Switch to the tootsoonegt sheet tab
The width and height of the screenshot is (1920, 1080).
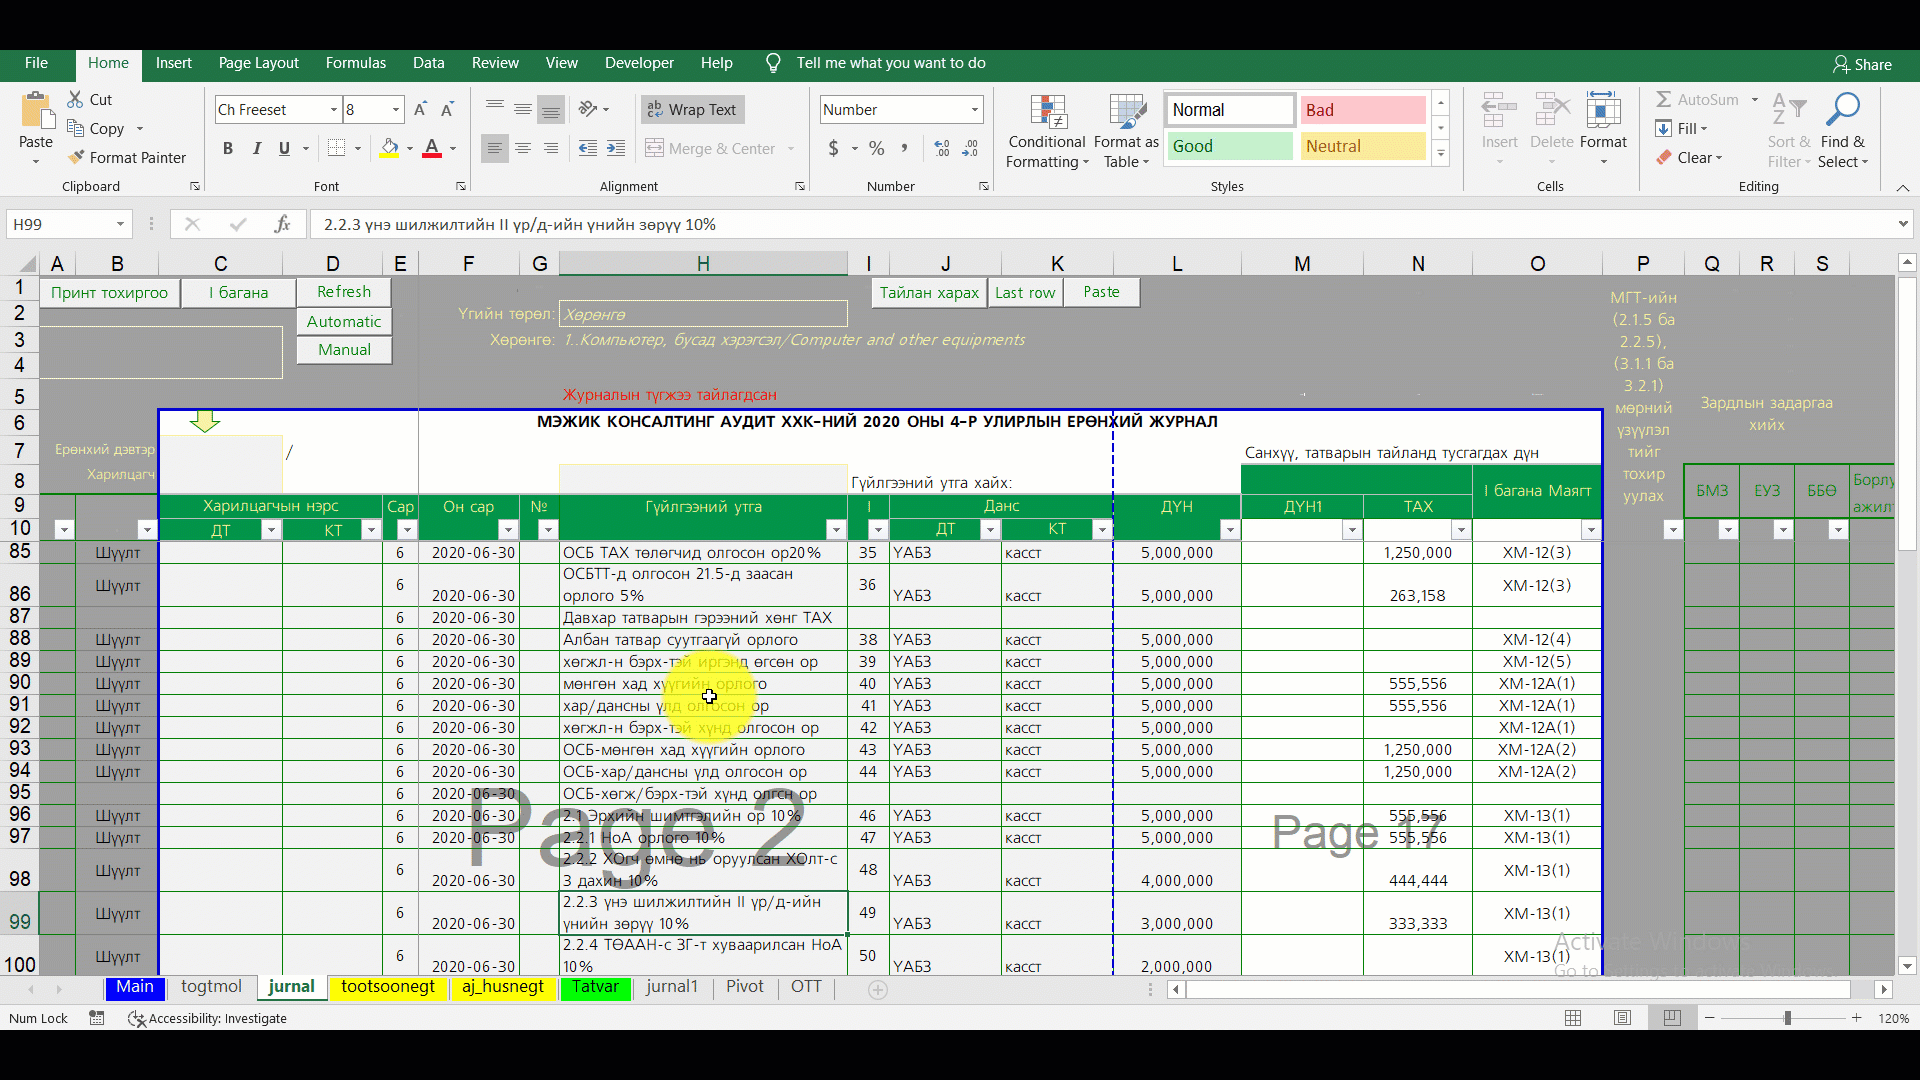pyautogui.click(x=388, y=987)
